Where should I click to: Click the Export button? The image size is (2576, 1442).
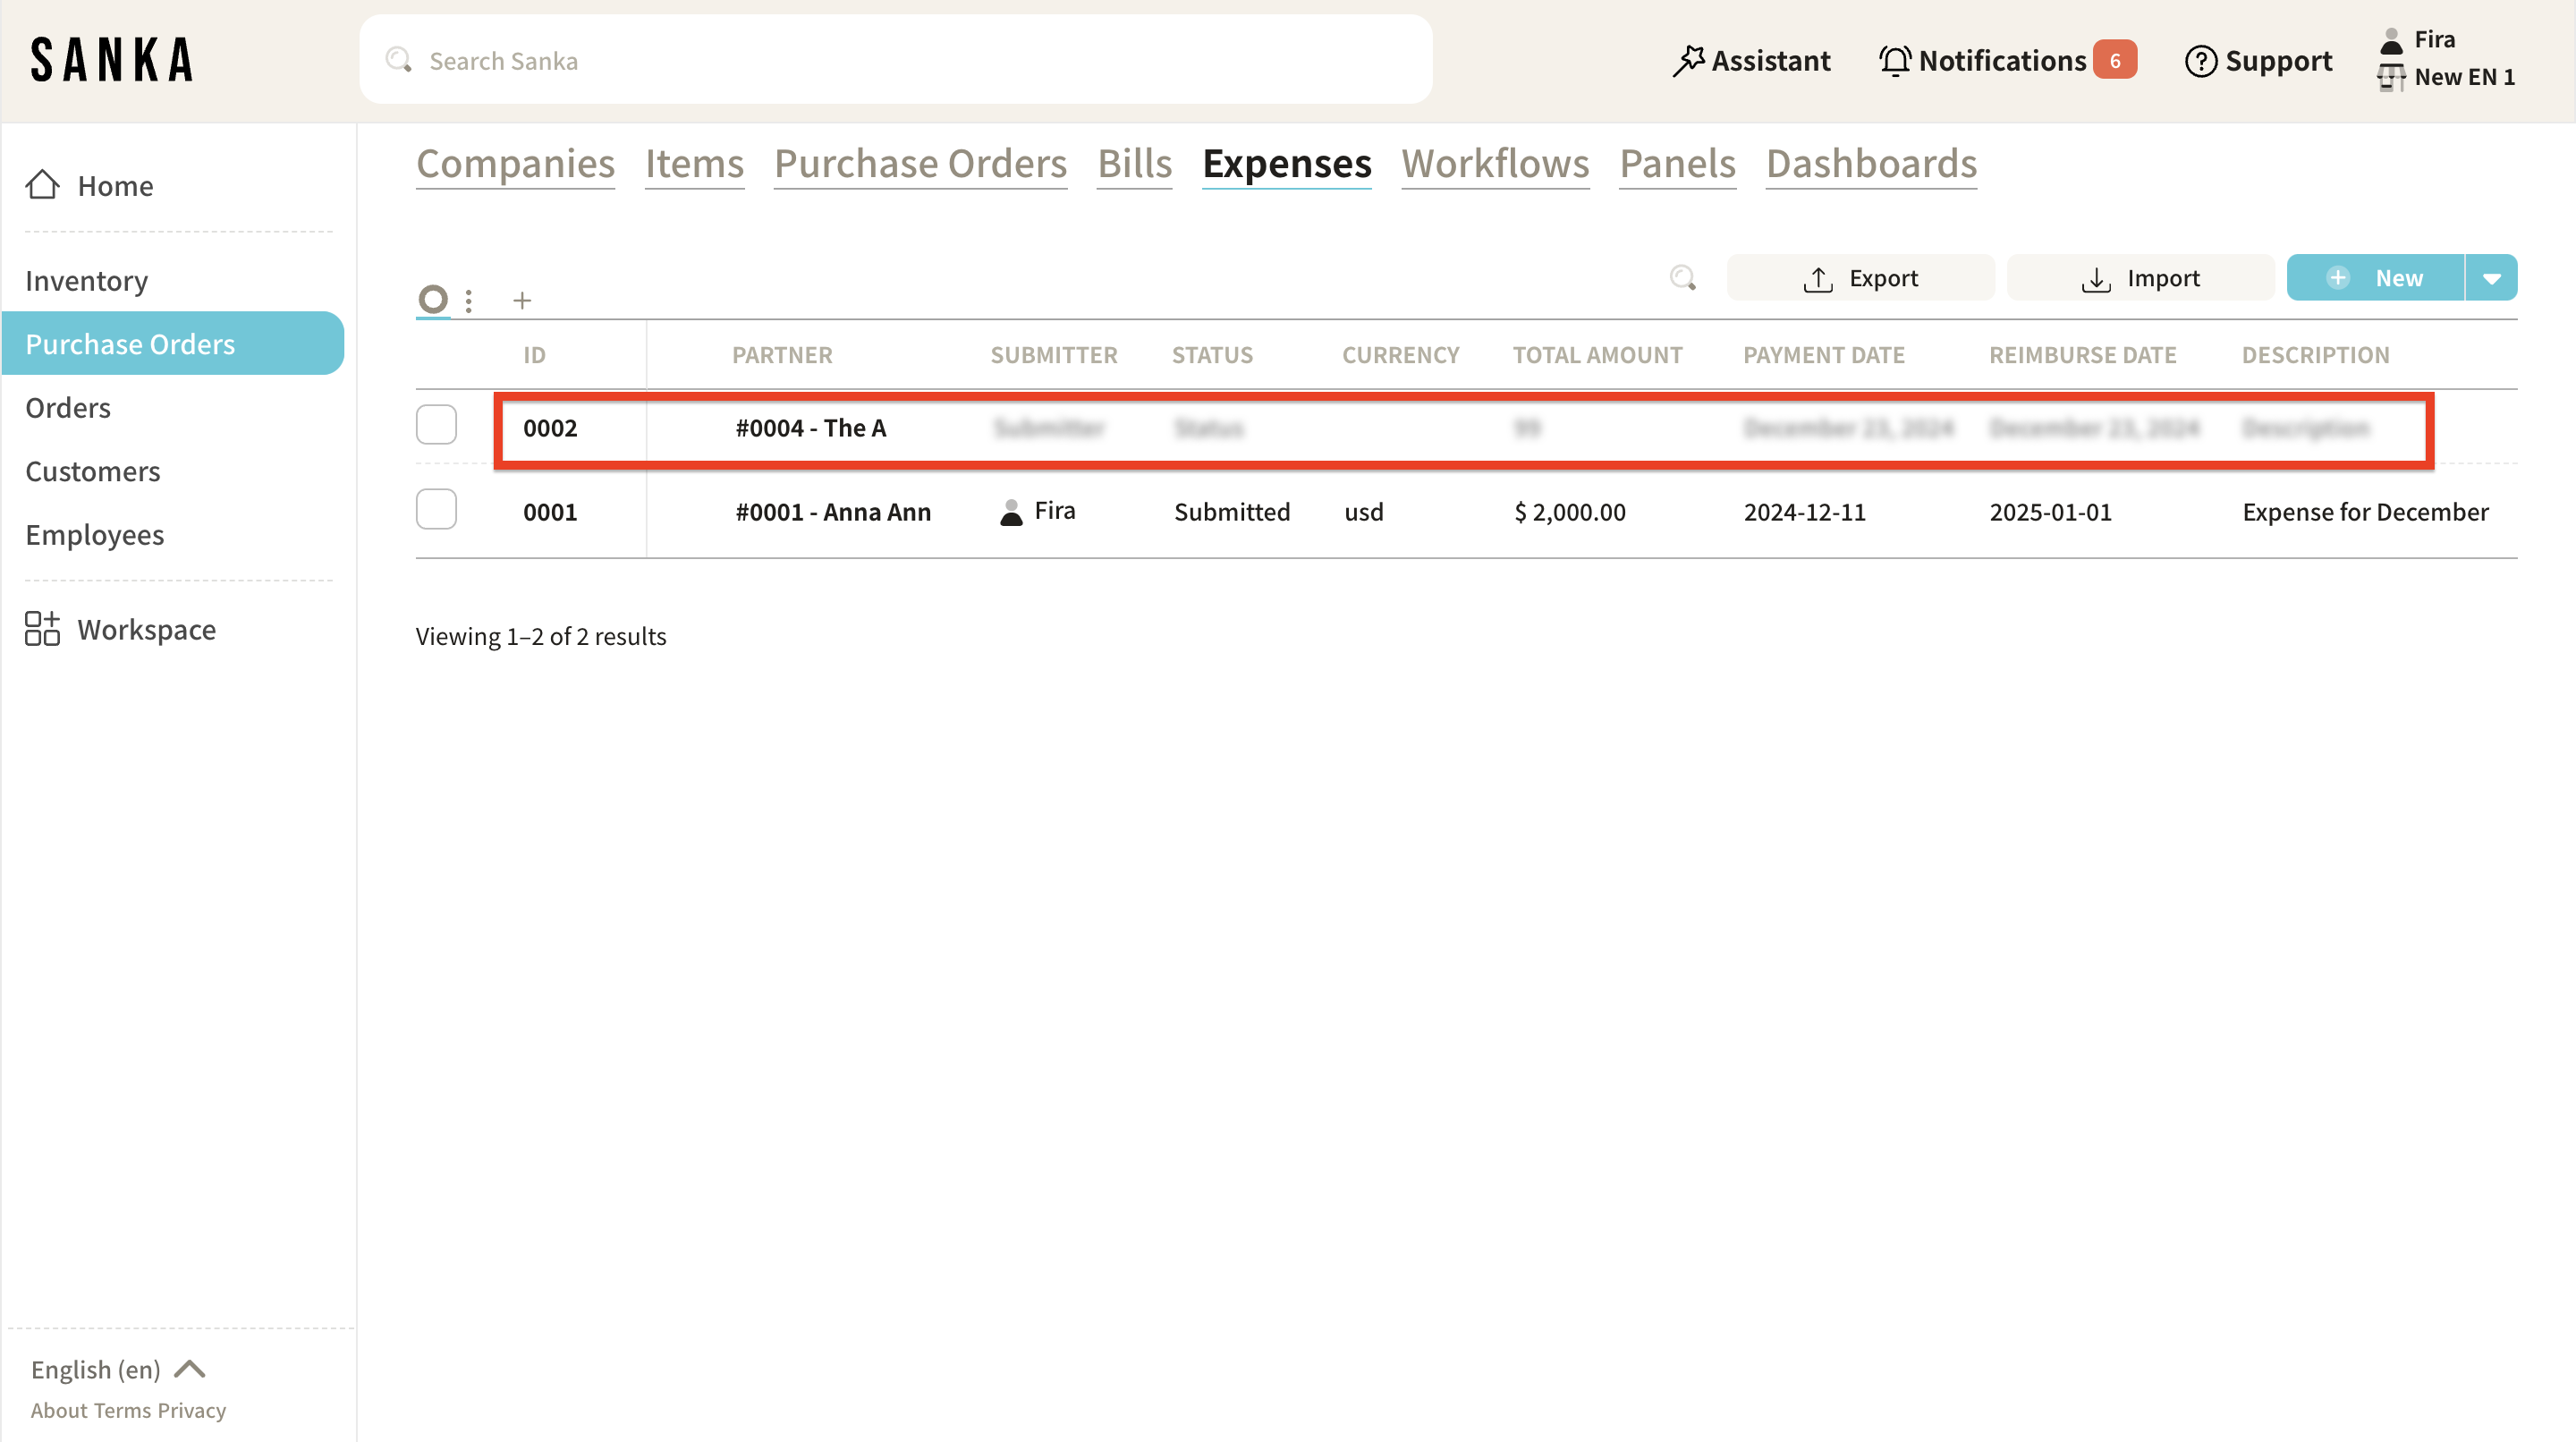pos(1860,278)
